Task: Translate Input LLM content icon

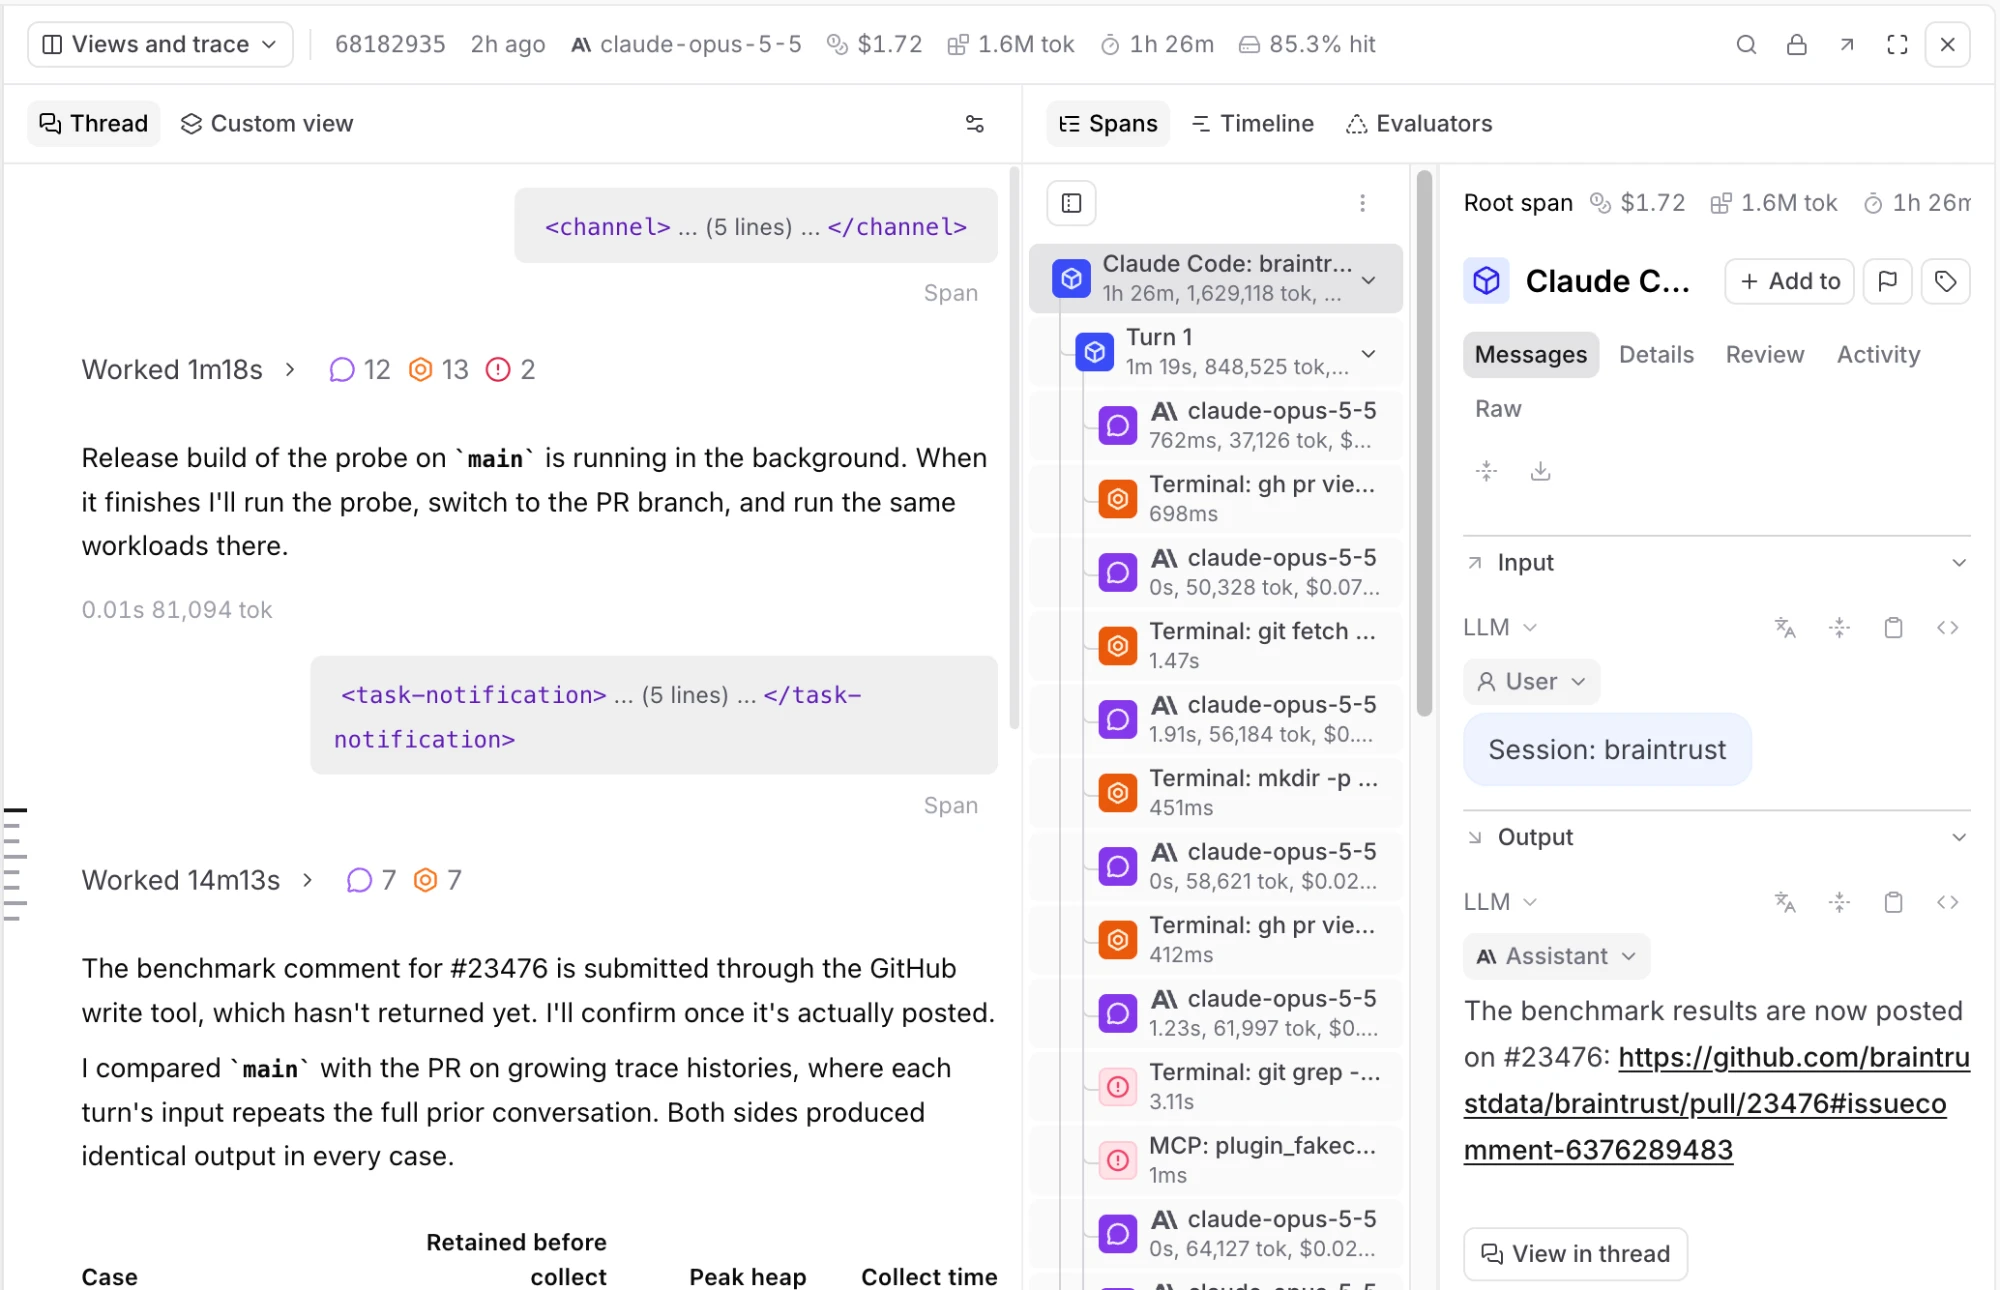Action: [x=1785, y=628]
